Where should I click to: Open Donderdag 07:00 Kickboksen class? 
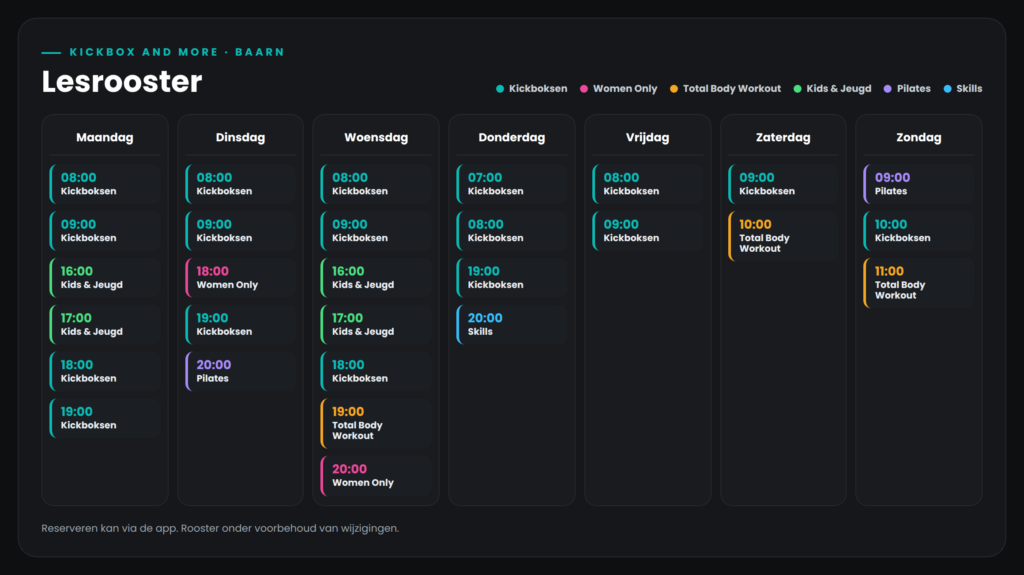coord(511,184)
